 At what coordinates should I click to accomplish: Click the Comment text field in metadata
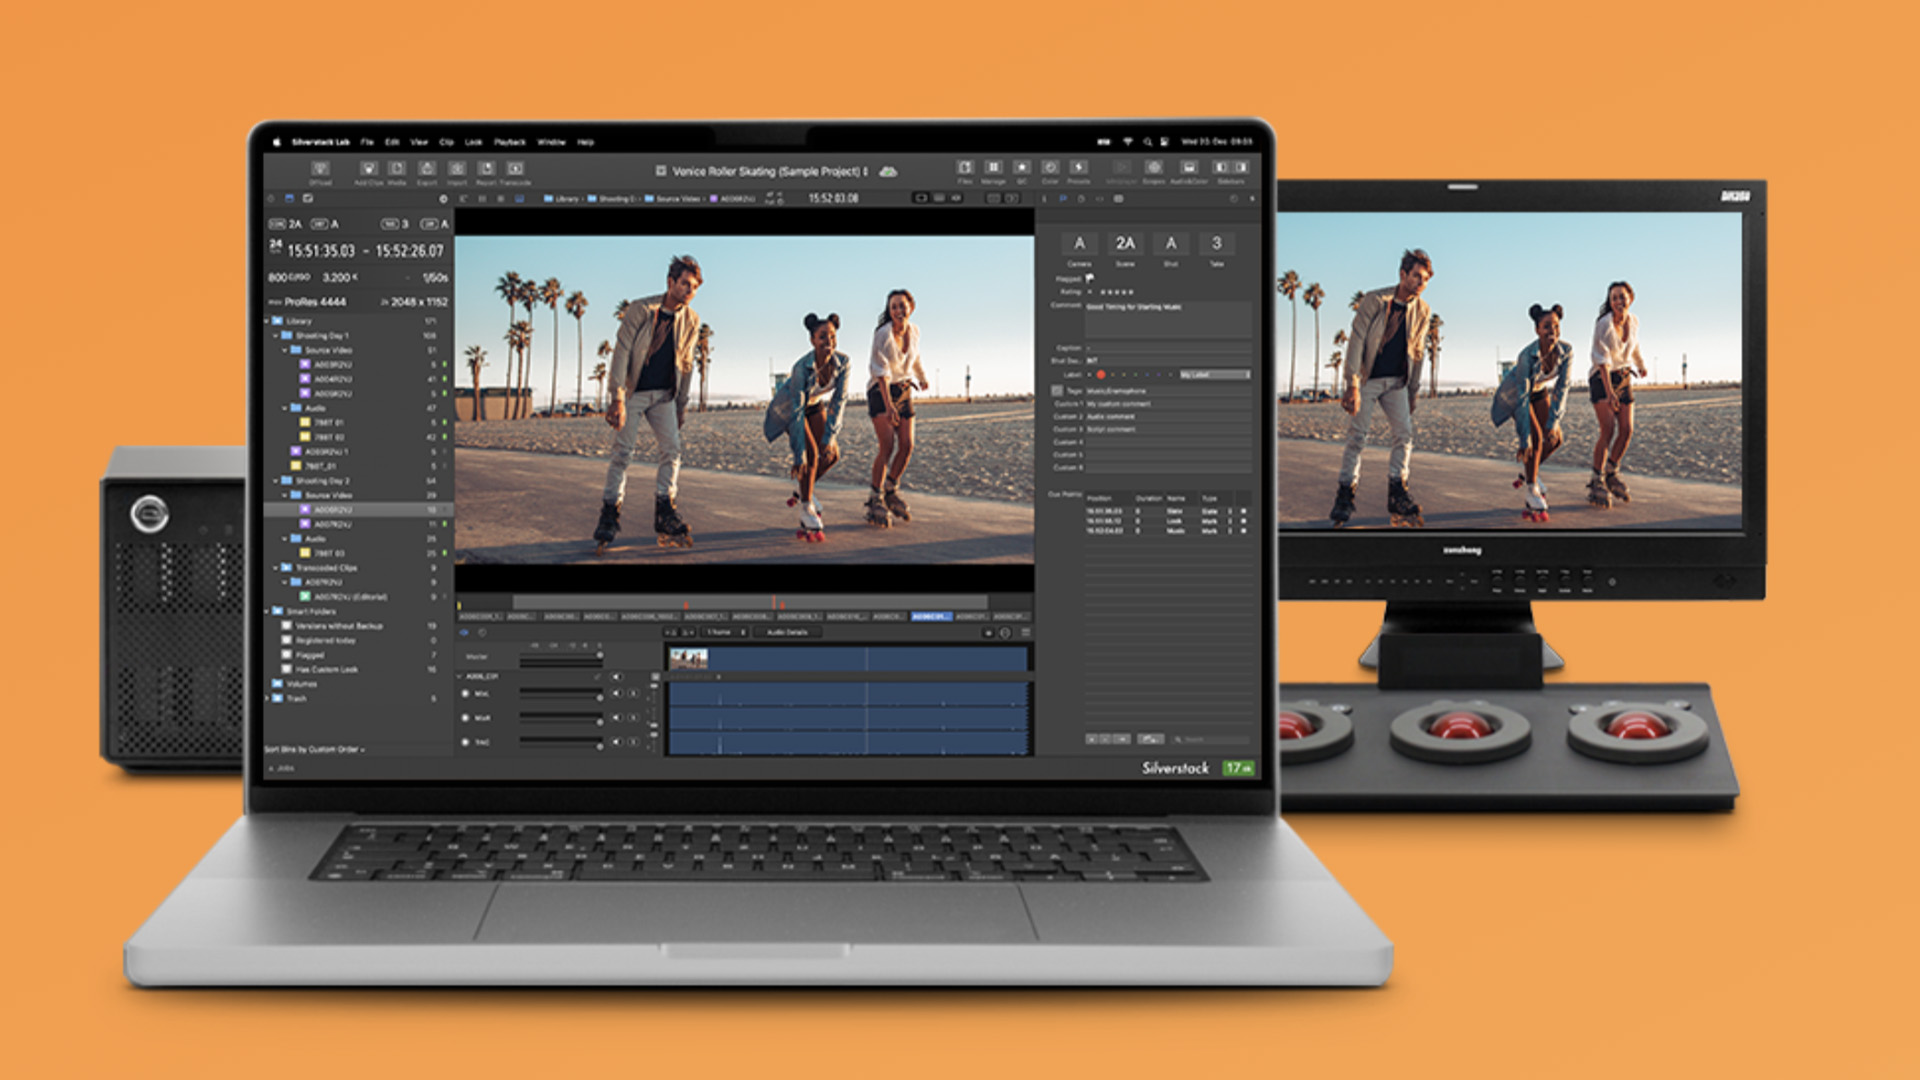click(1168, 320)
